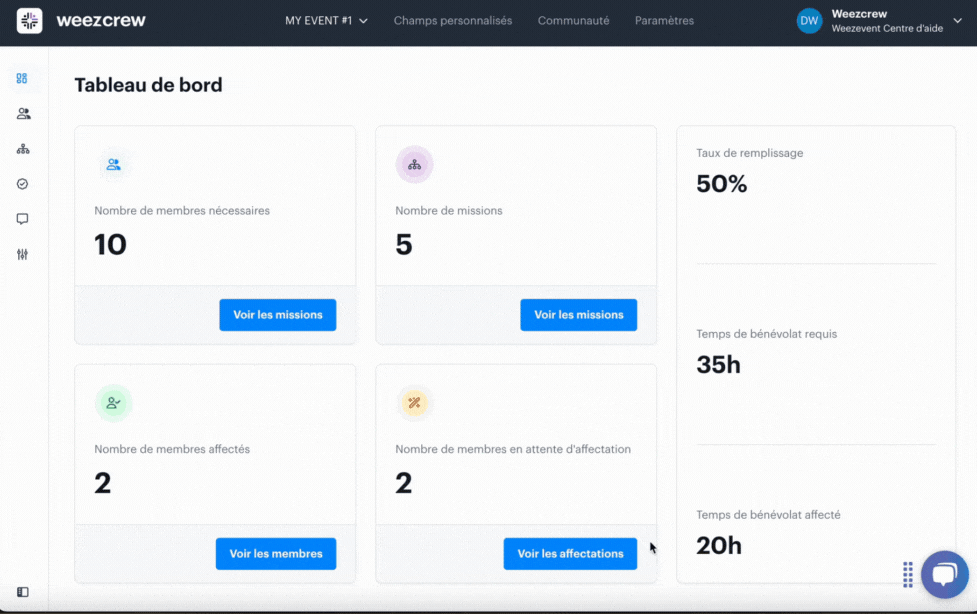Click the orange magic-wand icon on pending card
977x614 pixels.
pos(414,403)
